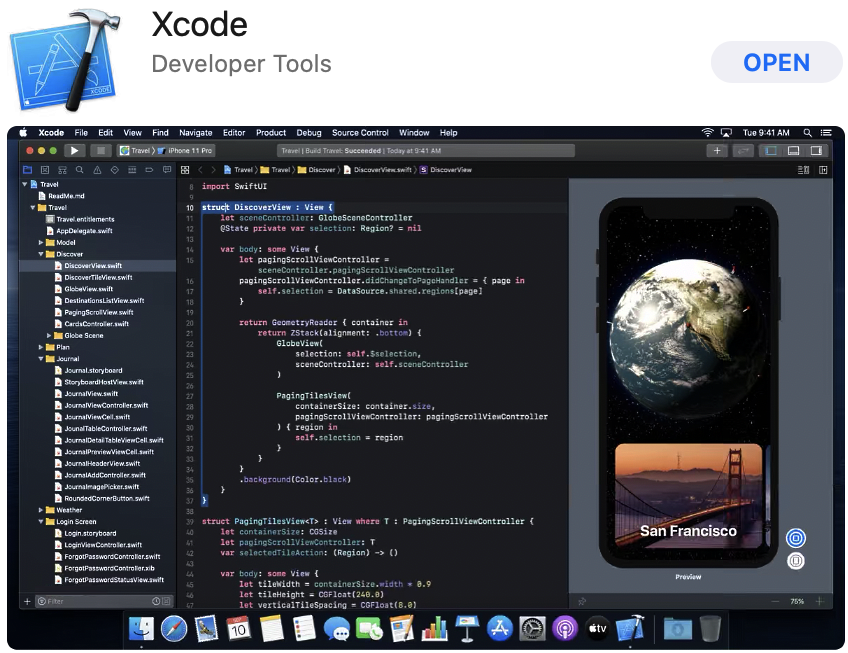Screen dimensions: 848x653
Task: Go forward in the editor history
Action: point(214,170)
